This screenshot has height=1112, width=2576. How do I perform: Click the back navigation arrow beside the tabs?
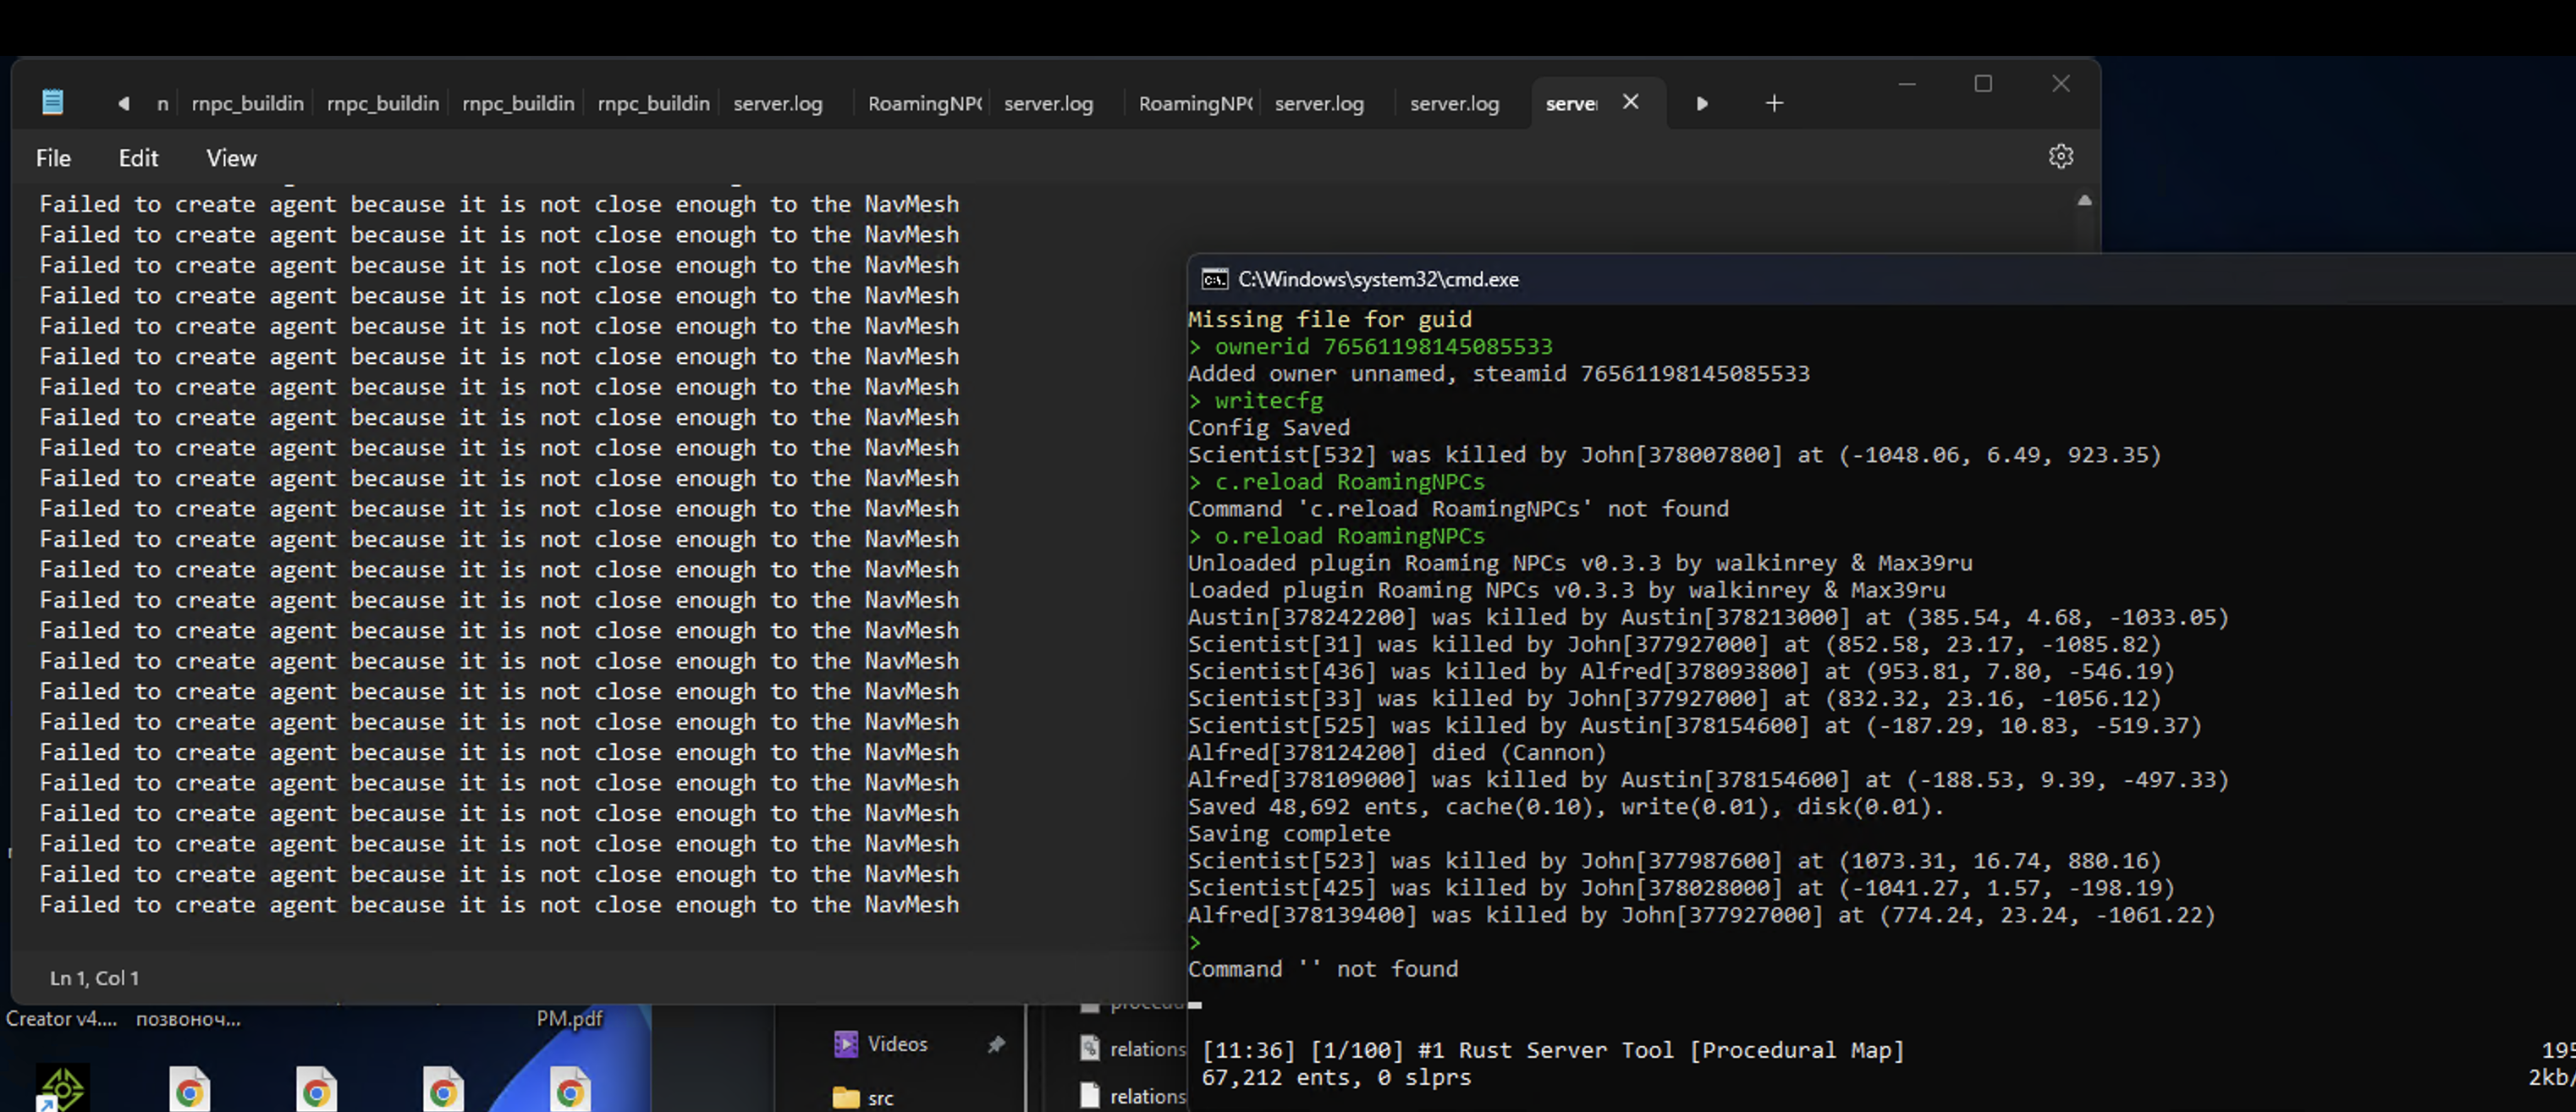[123, 103]
